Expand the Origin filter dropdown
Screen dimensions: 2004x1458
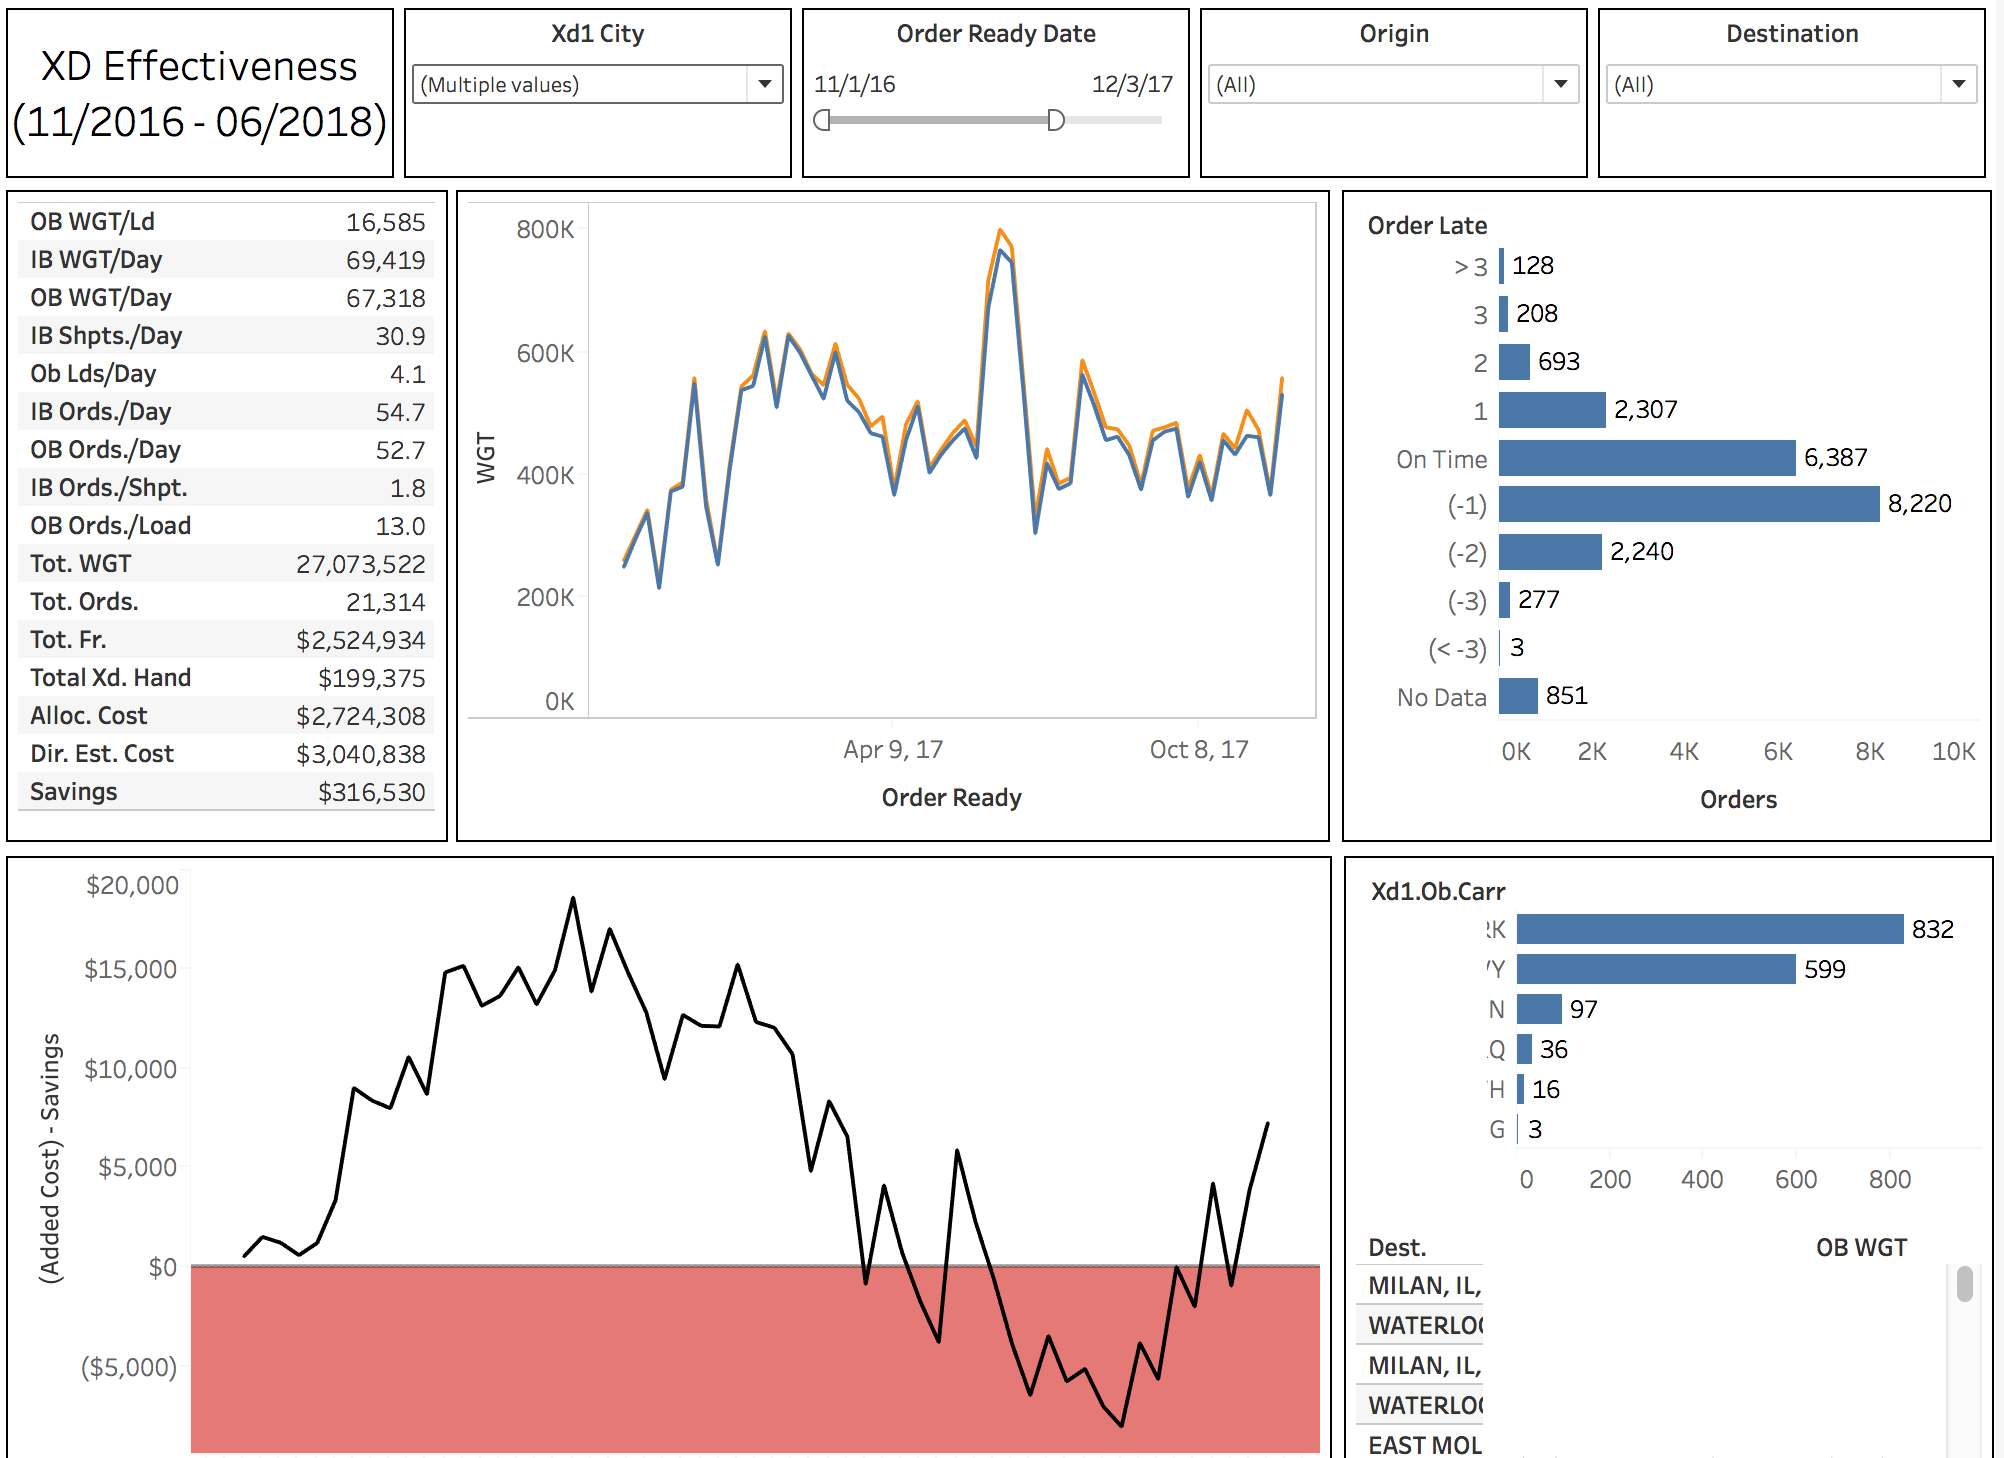click(x=1560, y=84)
